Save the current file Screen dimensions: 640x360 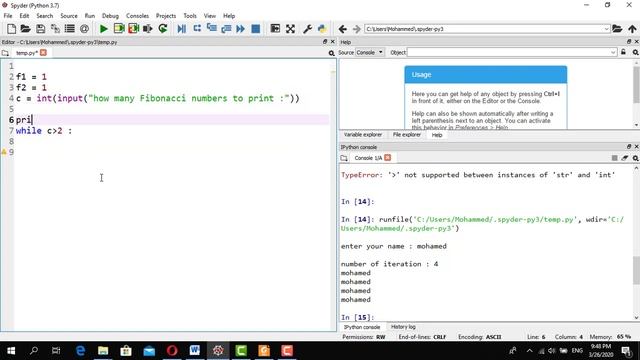pos(40,29)
